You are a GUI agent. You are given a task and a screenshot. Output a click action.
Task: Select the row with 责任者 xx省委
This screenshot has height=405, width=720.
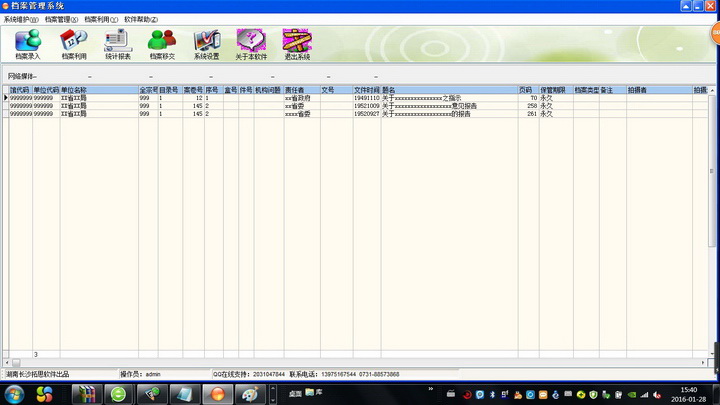click(356, 106)
